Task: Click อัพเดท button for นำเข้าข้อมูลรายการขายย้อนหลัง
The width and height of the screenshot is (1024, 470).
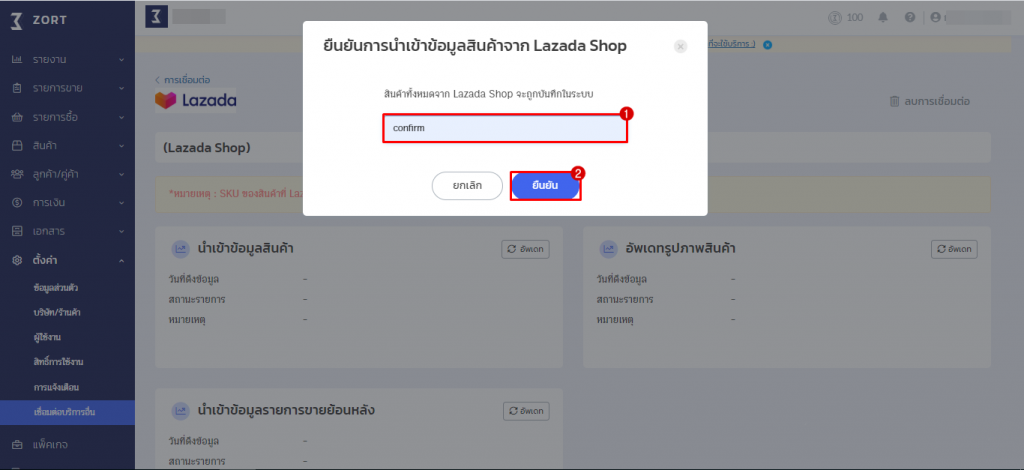Action: click(526, 411)
